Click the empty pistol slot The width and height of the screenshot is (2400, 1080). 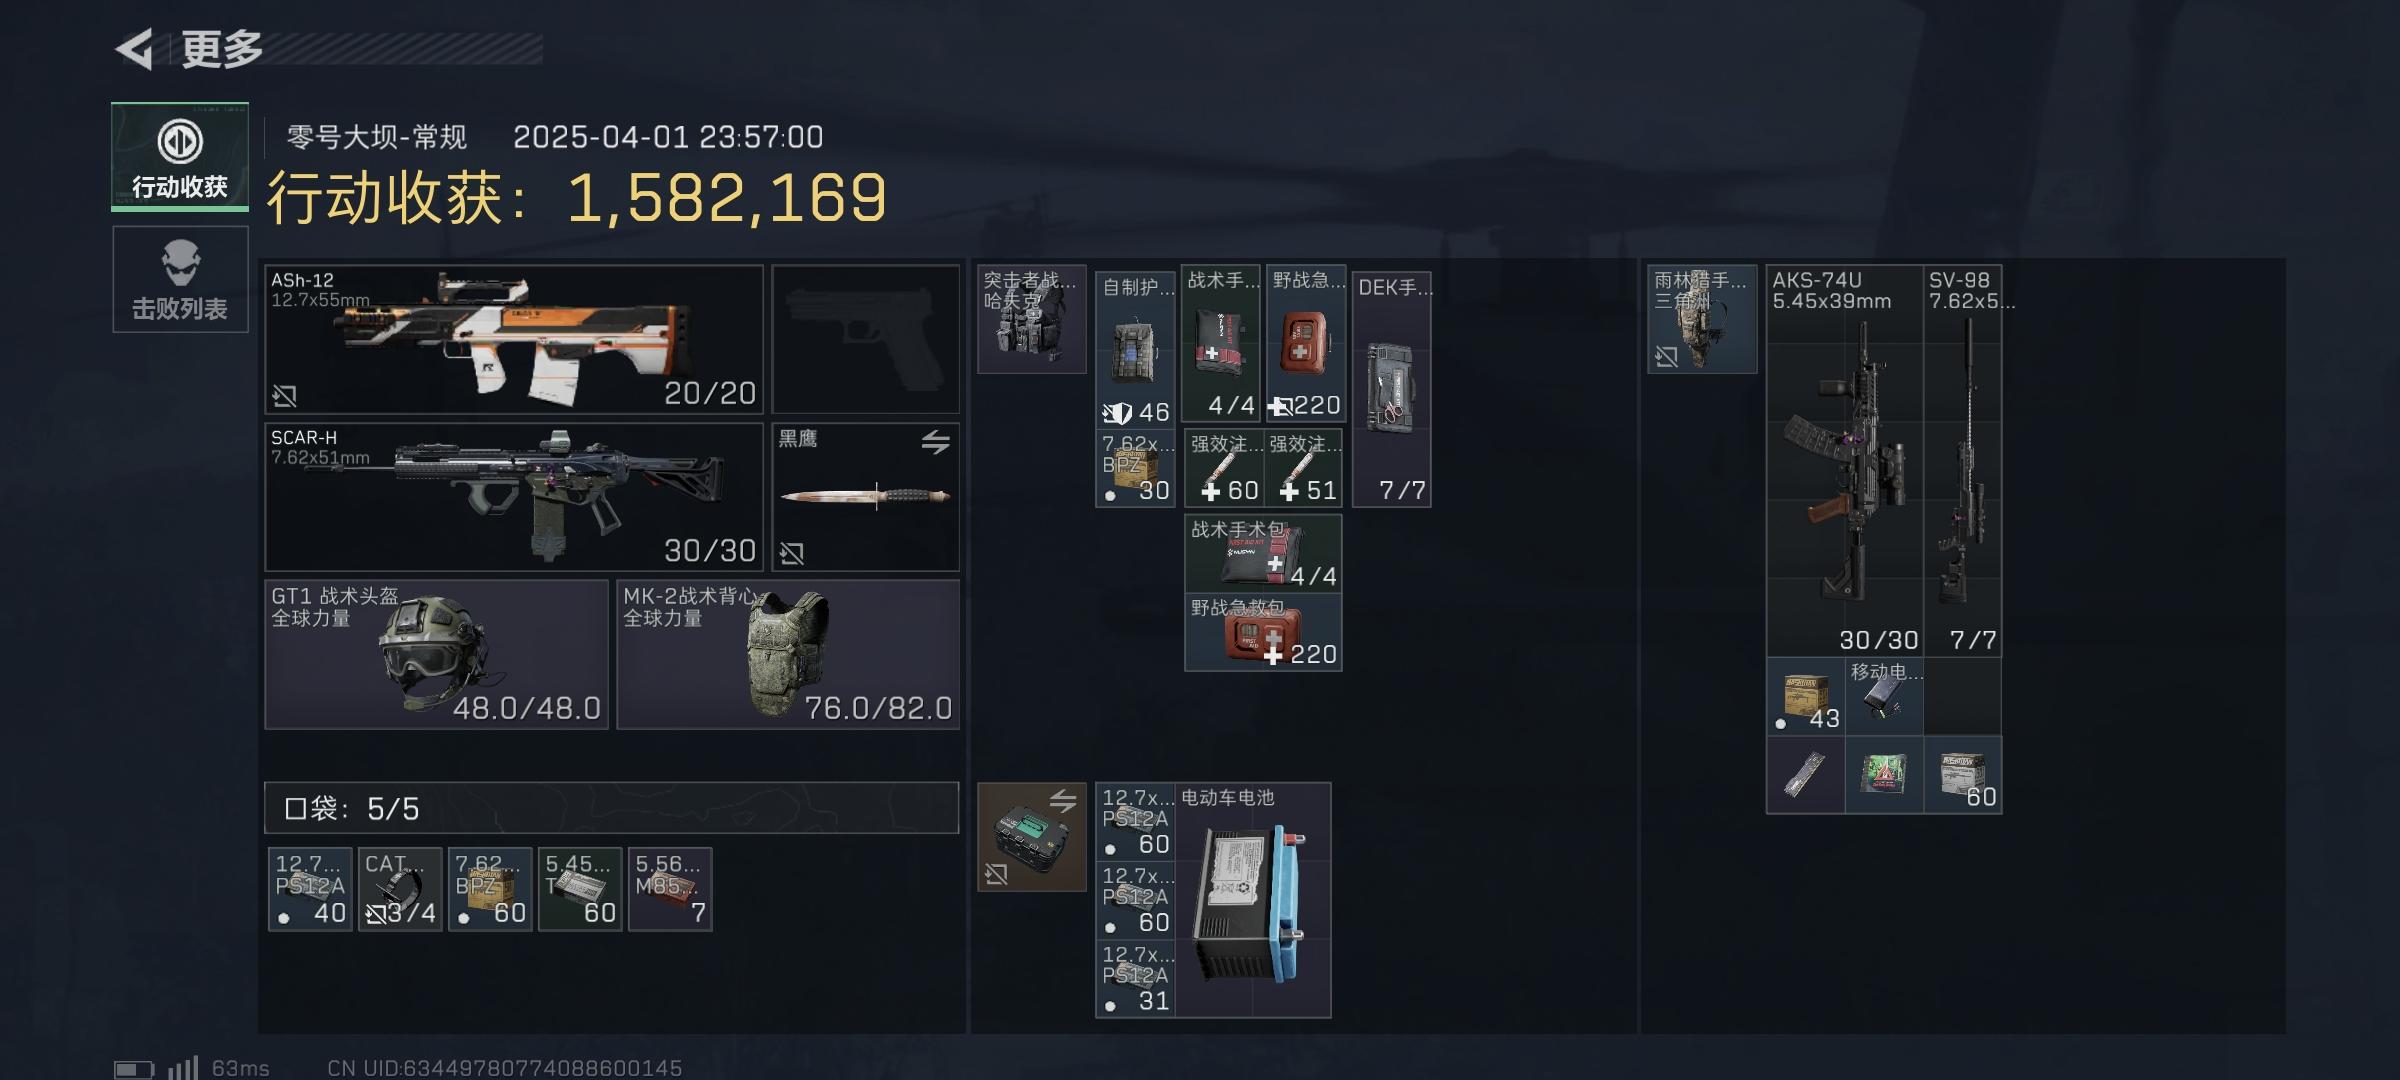(x=866, y=339)
